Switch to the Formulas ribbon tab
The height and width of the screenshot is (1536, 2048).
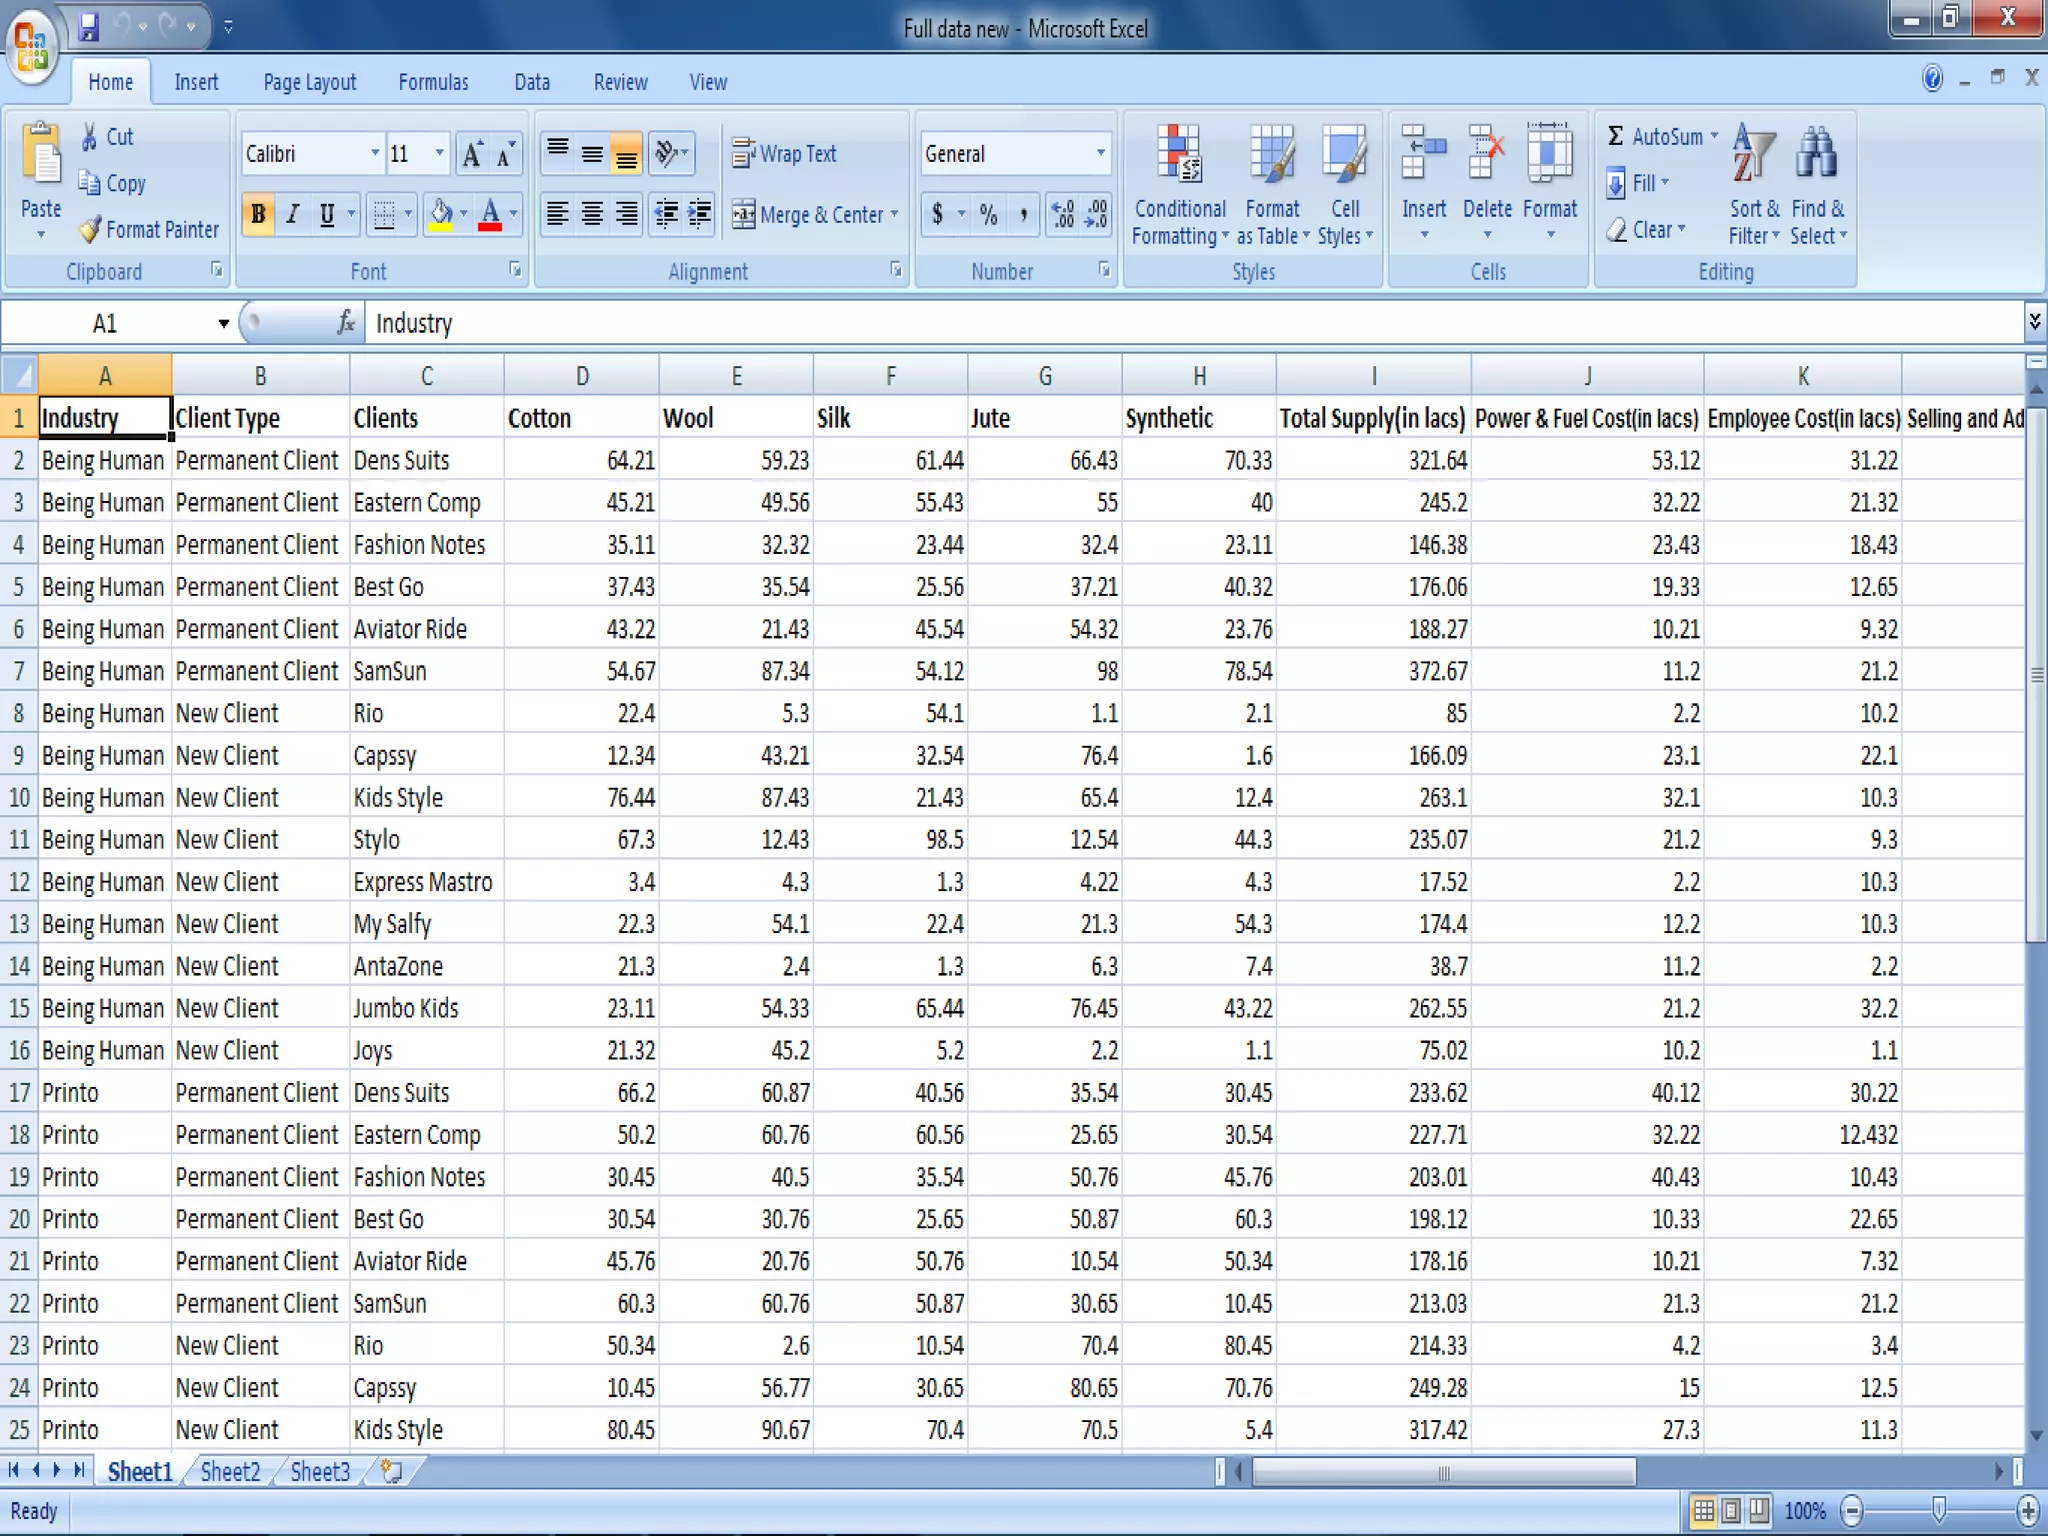(433, 82)
